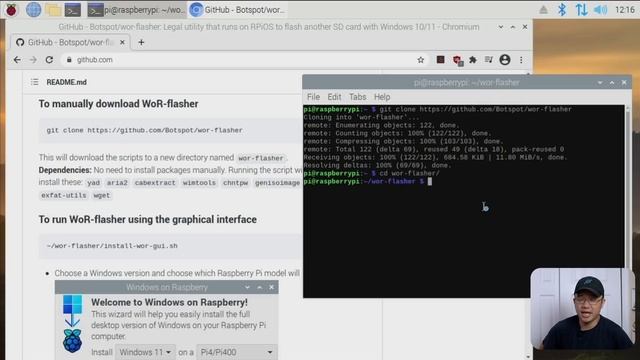Screen dimensions: 640x360
Task: Minimize the terminal window with the down arrow
Action: (600, 82)
